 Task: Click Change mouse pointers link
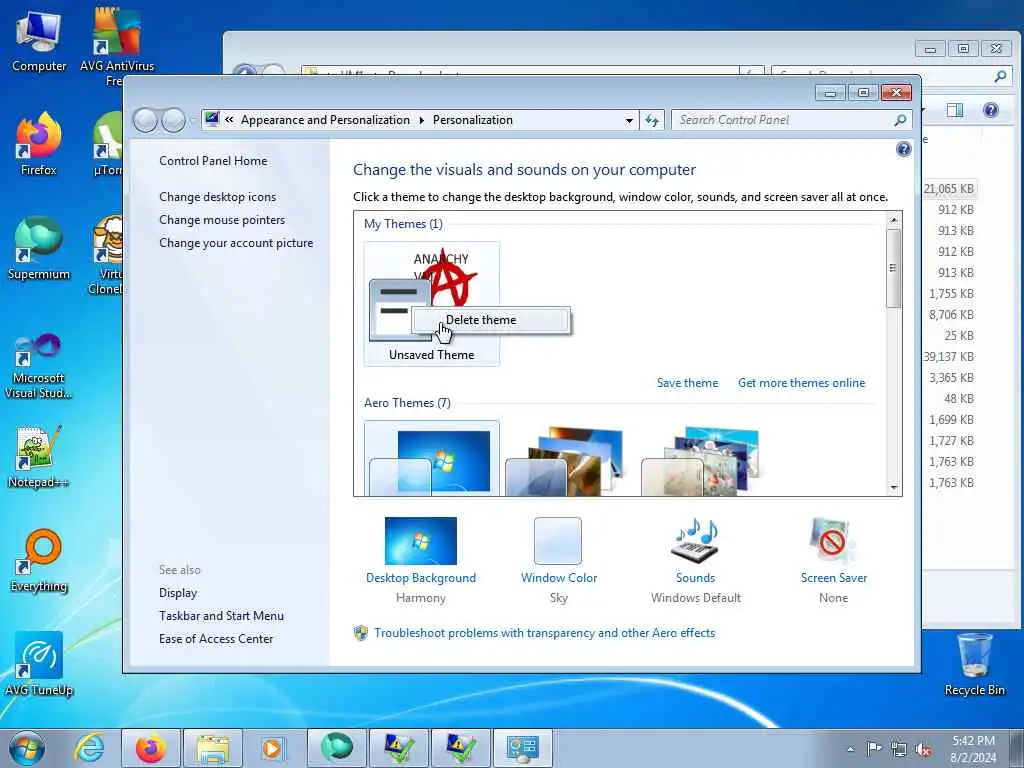[x=222, y=219]
